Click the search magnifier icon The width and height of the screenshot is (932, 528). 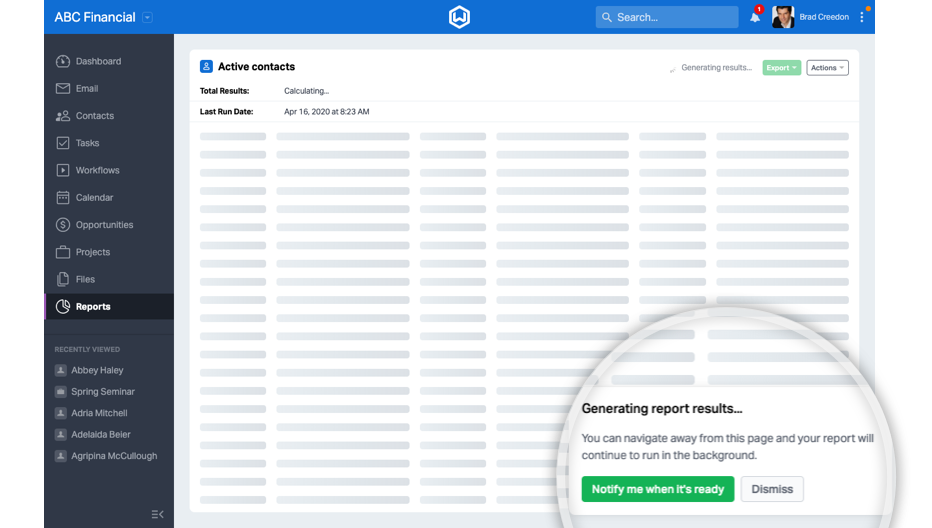[x=606, y=17]
